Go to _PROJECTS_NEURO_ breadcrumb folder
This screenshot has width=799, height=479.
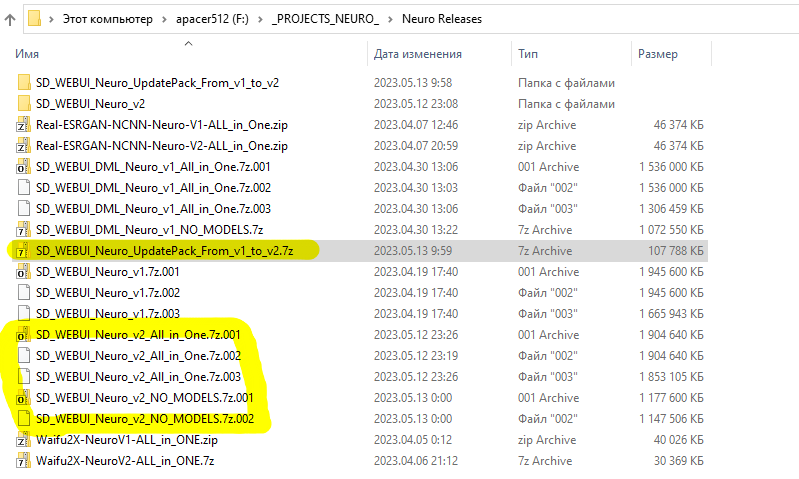[x=325, y=19]
